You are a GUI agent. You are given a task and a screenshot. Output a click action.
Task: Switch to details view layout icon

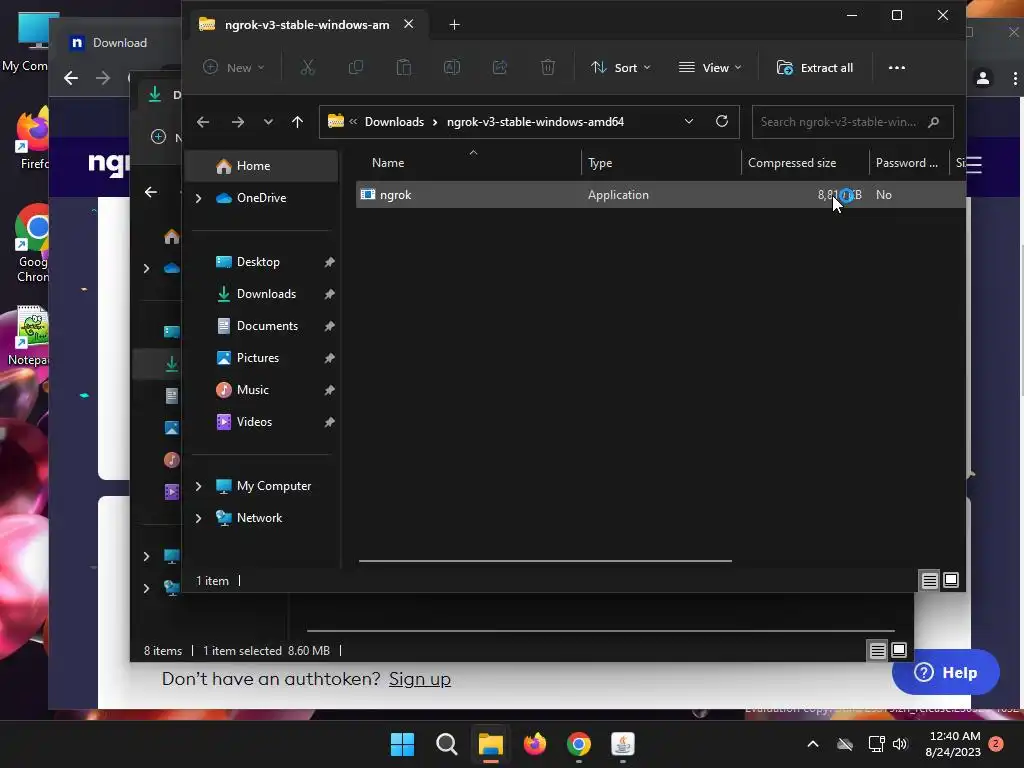930,580
